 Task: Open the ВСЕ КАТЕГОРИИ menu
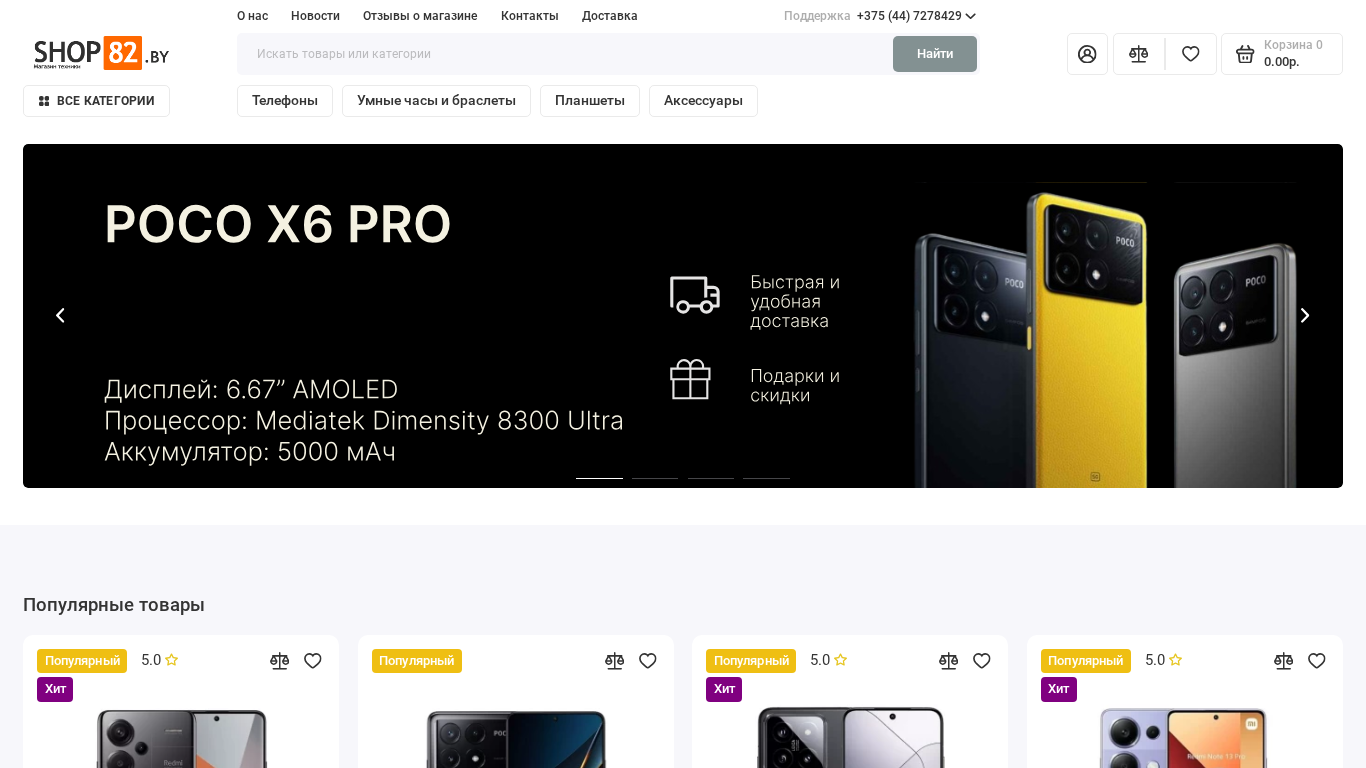click(x=96, y=101)
